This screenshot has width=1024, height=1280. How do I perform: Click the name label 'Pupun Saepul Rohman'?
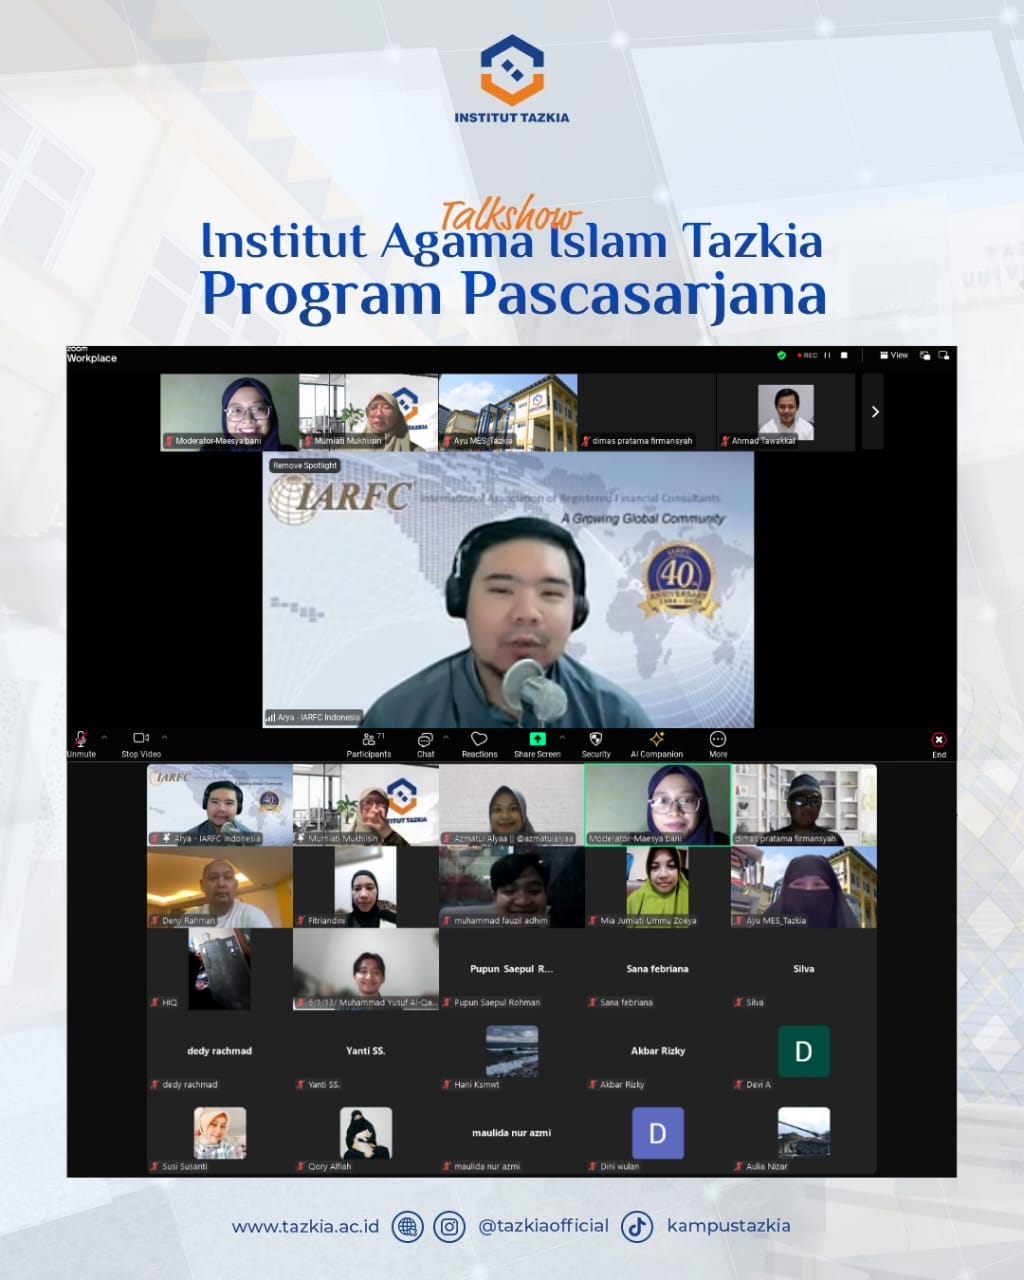[497, 1002]
